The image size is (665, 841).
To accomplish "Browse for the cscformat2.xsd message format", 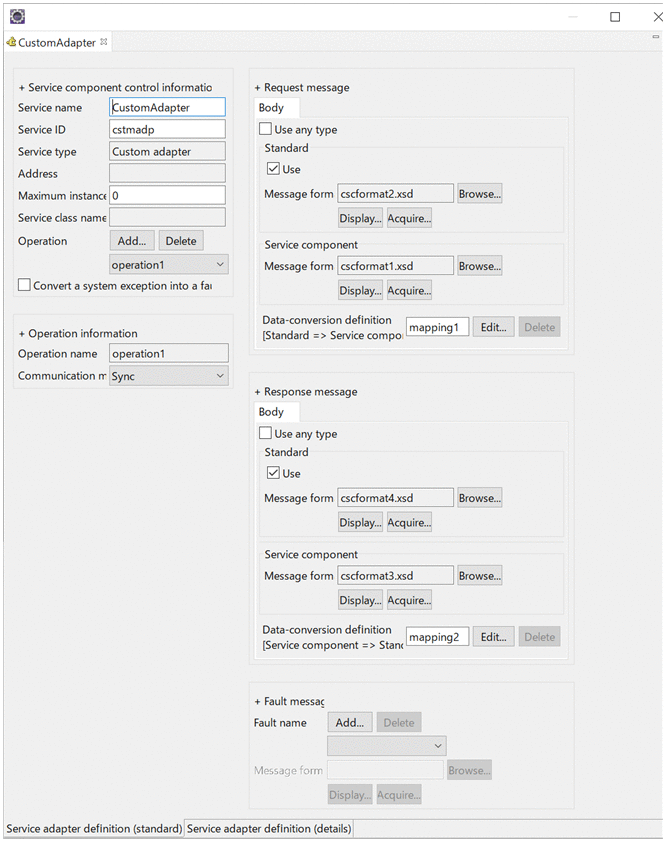I will 479,194.
